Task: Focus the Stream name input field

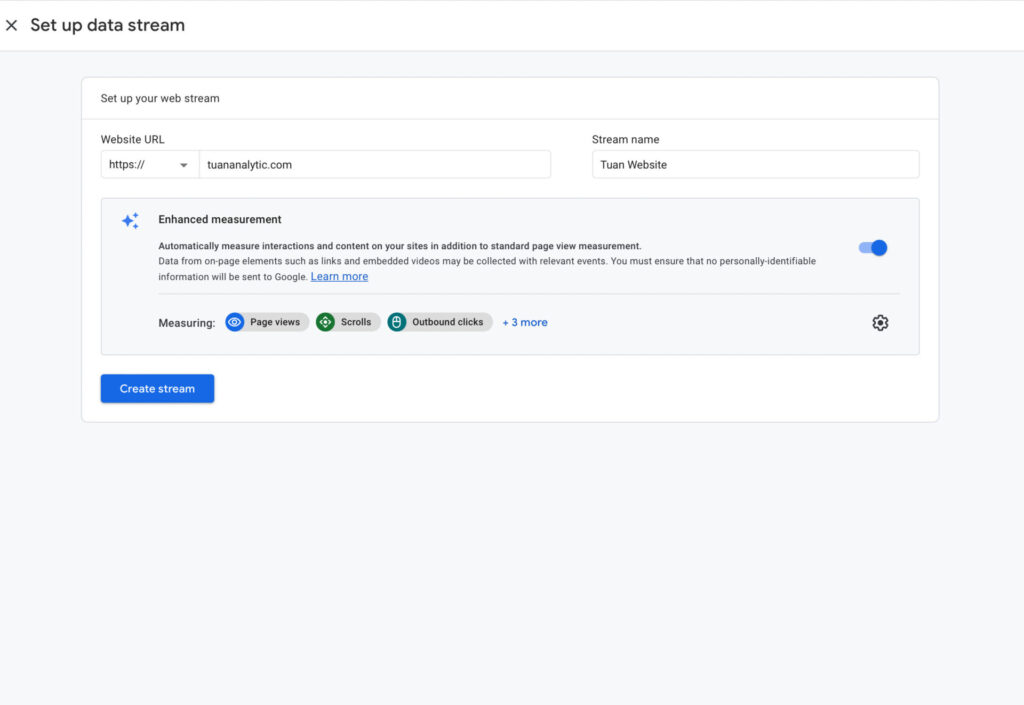Action: click(x=755, y=165)
